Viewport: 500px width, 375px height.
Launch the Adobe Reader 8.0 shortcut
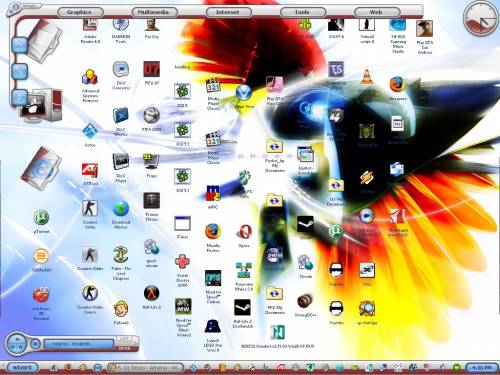(x=90, y=25)
